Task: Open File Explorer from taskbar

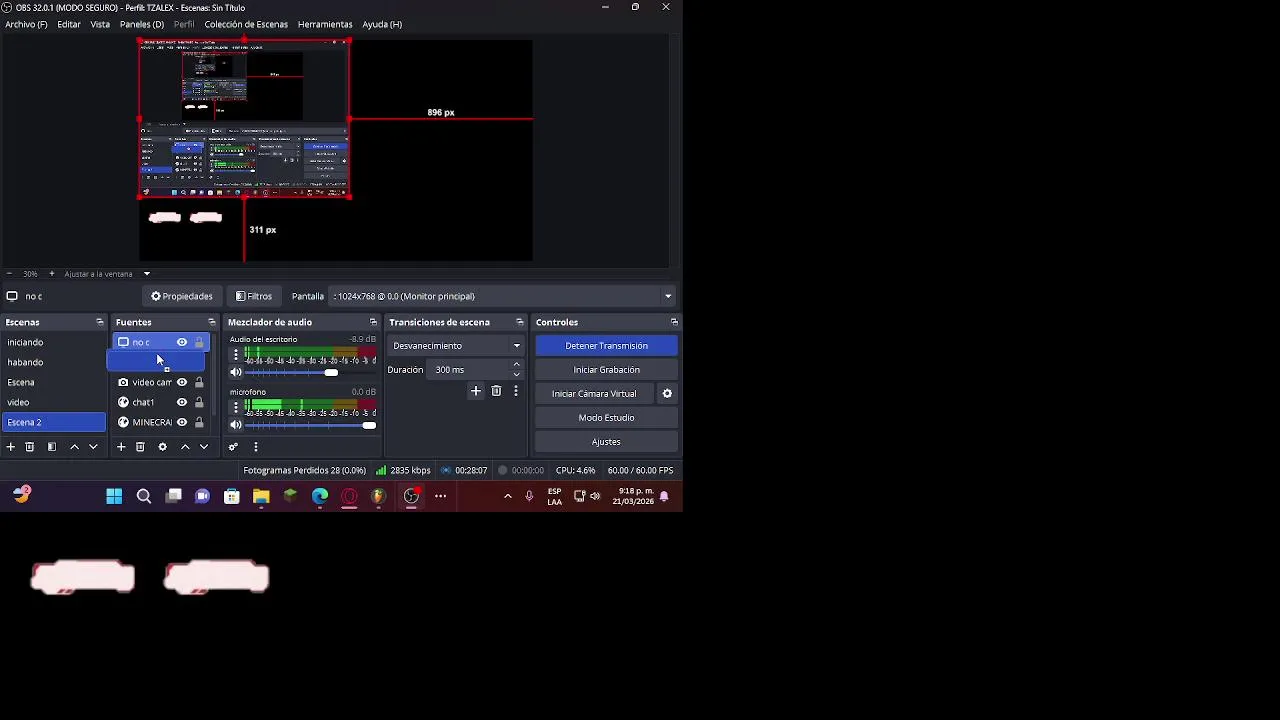Action: click(x=261, y=496)
